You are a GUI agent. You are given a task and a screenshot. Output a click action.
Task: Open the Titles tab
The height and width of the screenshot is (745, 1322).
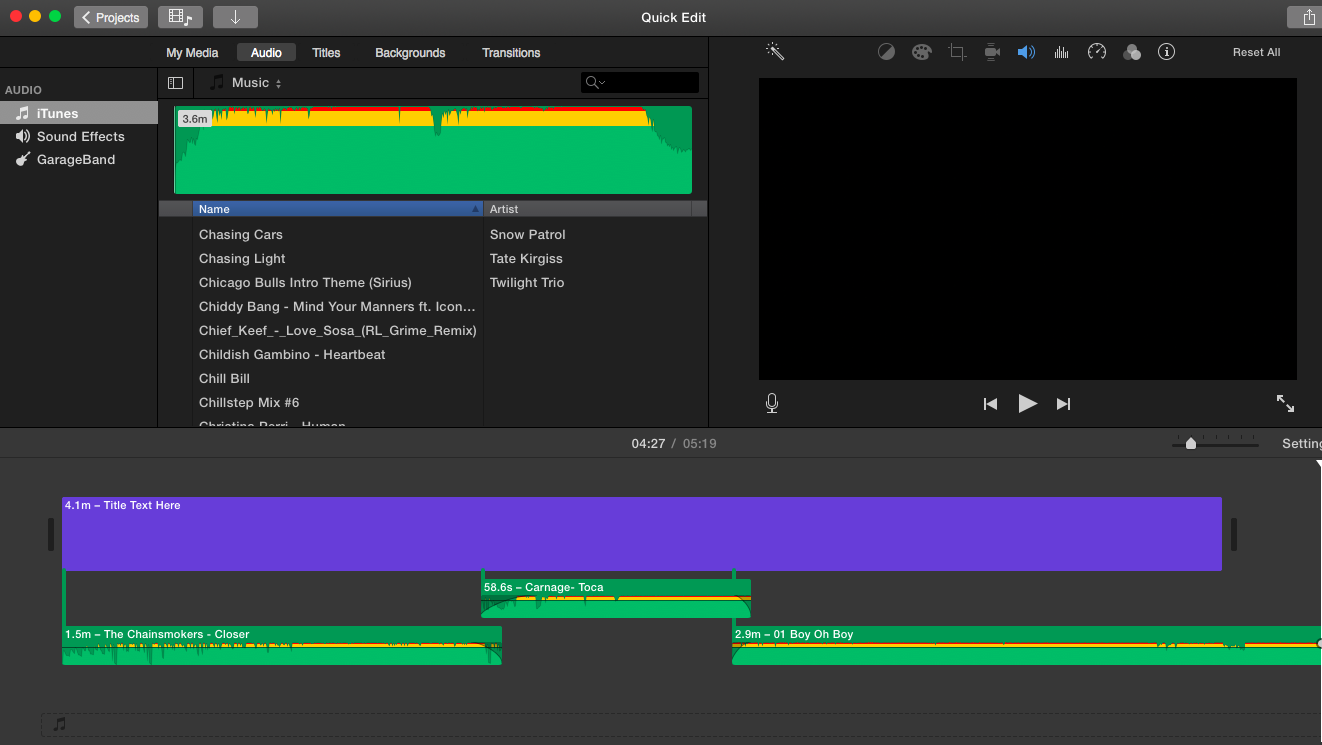(x=326, y=53)
